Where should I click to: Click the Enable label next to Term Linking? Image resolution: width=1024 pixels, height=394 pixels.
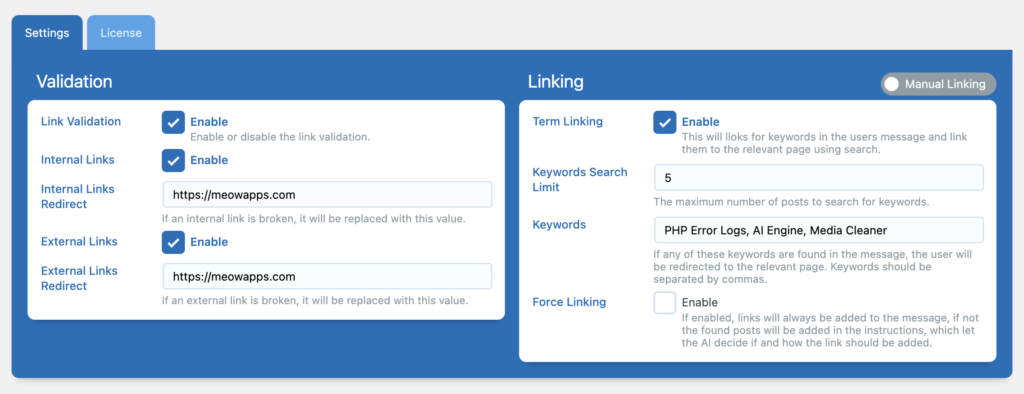[701, 122]
